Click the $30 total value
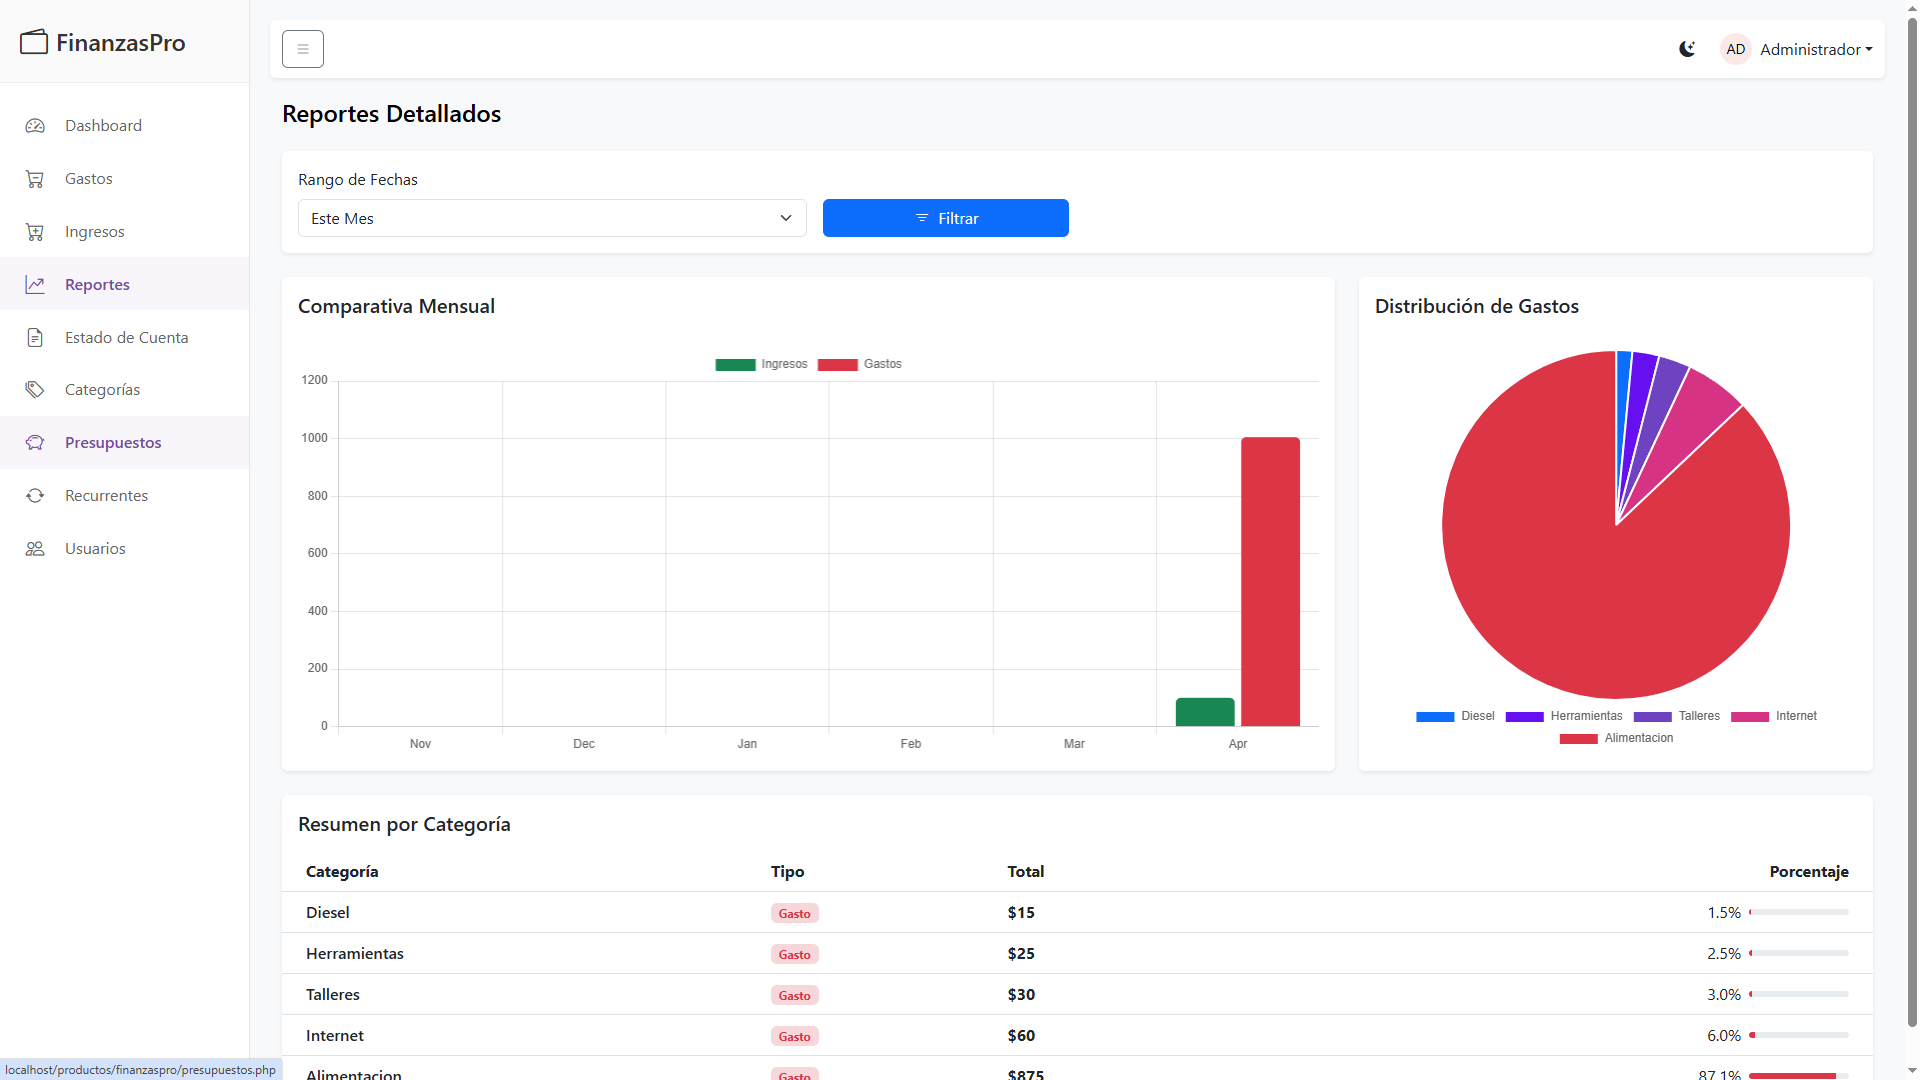 tap(1021, 995)
